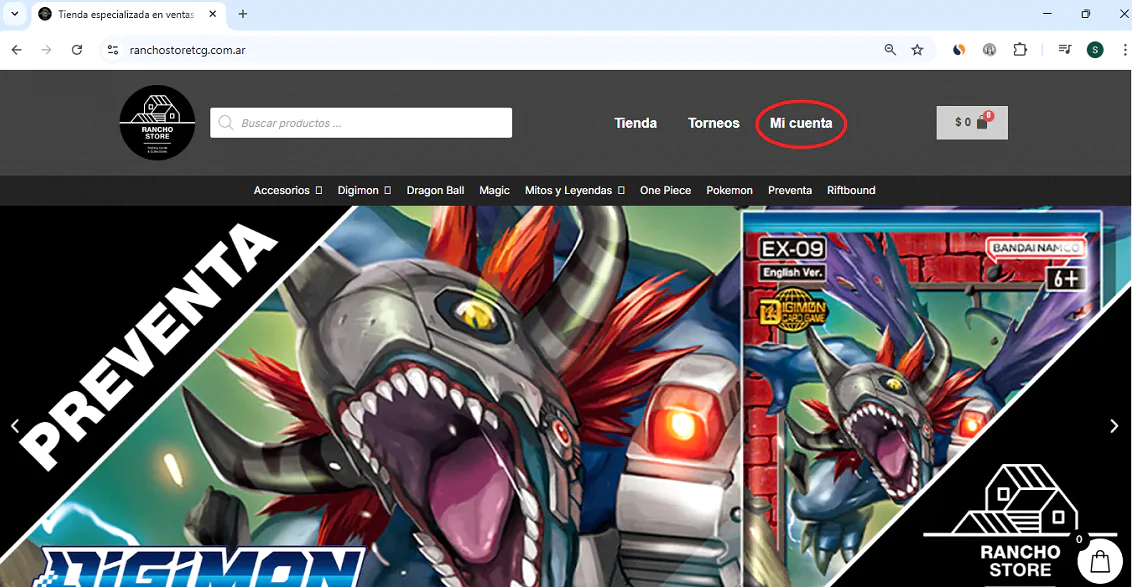Bookmark this page with the star icon
The width and height of the screenshot is (1132, 587).
[x=918, y=50]
